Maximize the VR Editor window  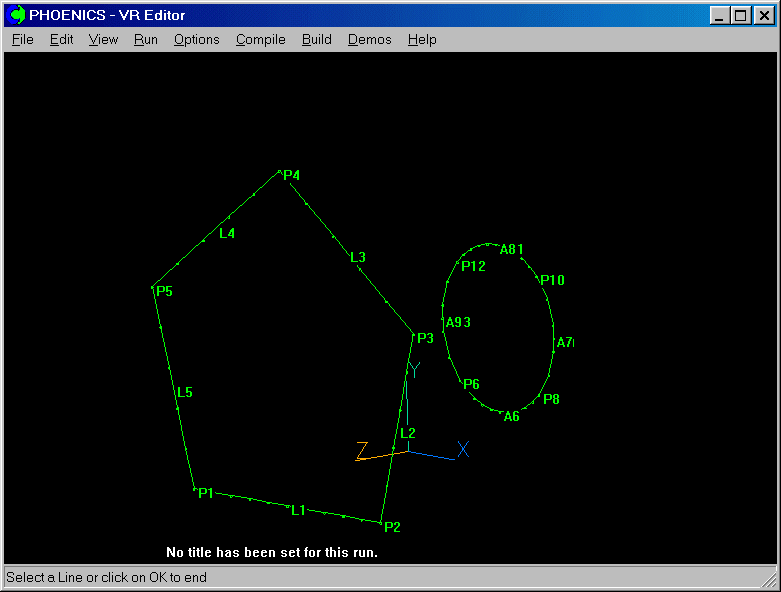(x=740, y=15)
